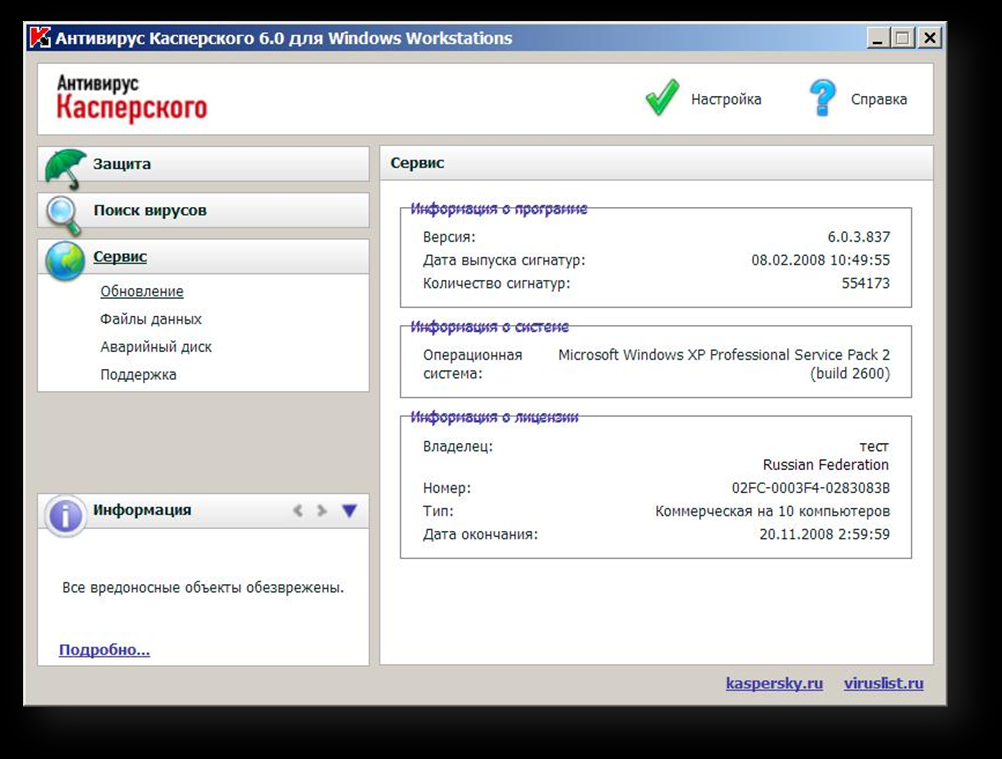Click the blue question mark help icon
The image size is (1002, 759).
point(822,98)
